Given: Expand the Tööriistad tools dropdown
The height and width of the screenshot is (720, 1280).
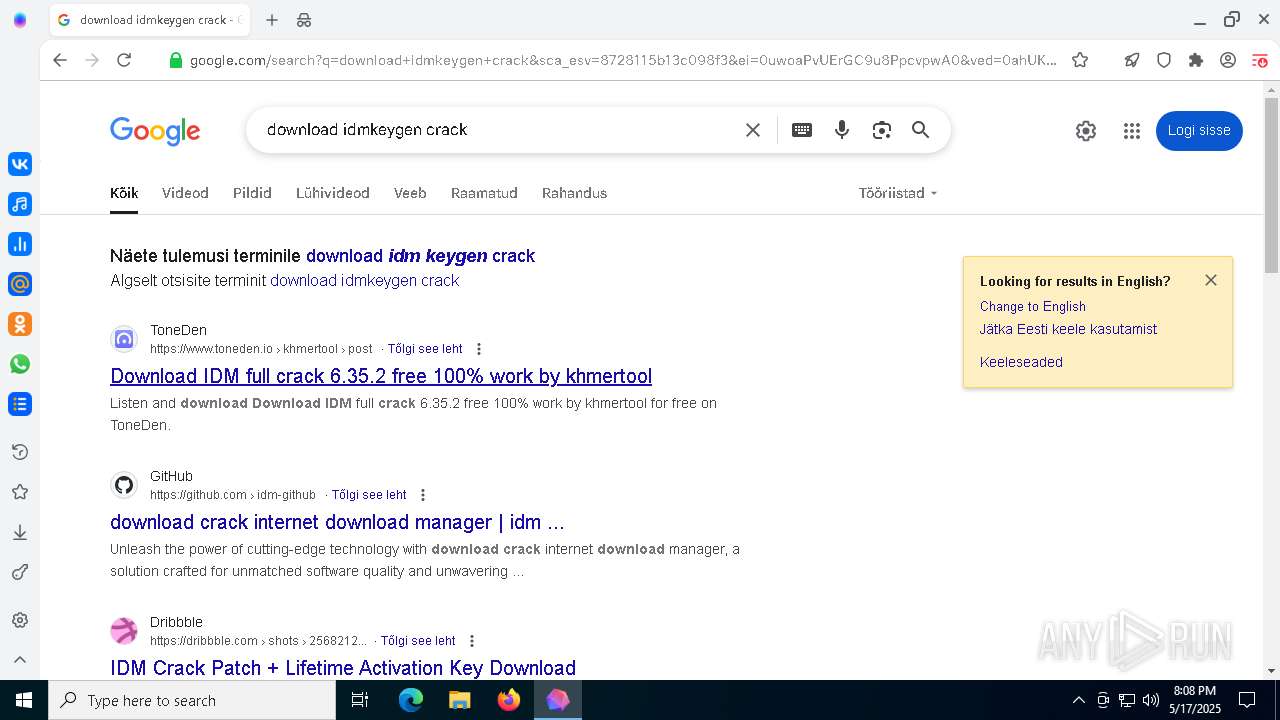Looking at the screenshot, I should (898, 193).
